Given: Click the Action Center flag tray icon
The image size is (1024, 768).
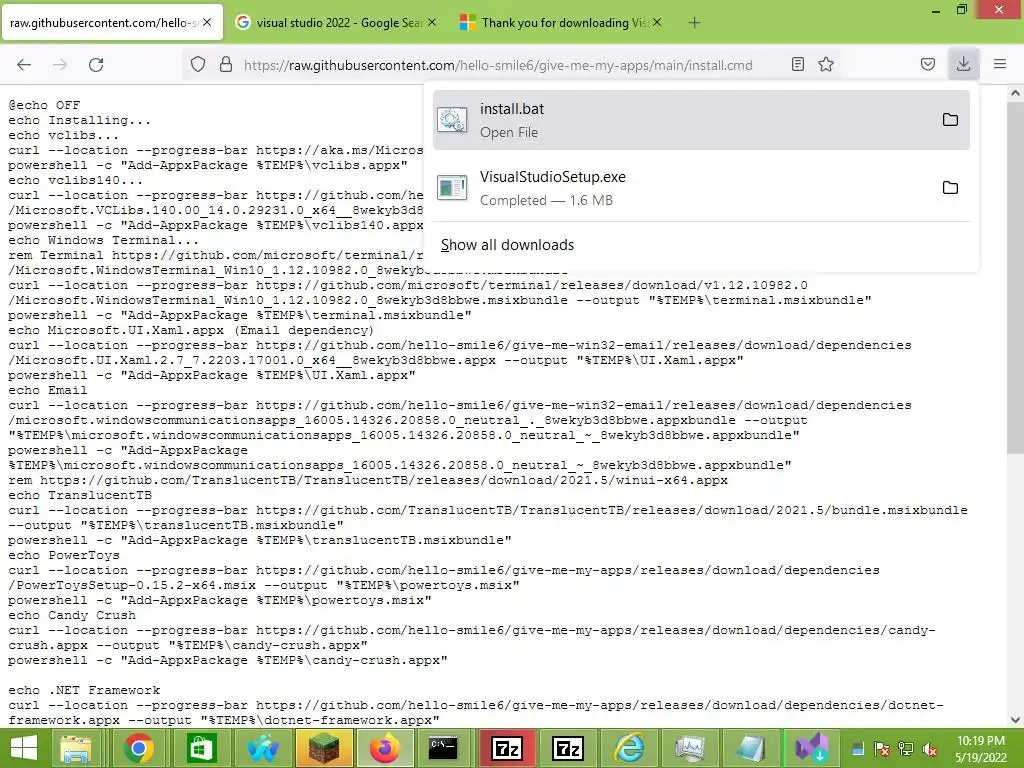Looking at the screenshot, I should click(x=882, y=750).
